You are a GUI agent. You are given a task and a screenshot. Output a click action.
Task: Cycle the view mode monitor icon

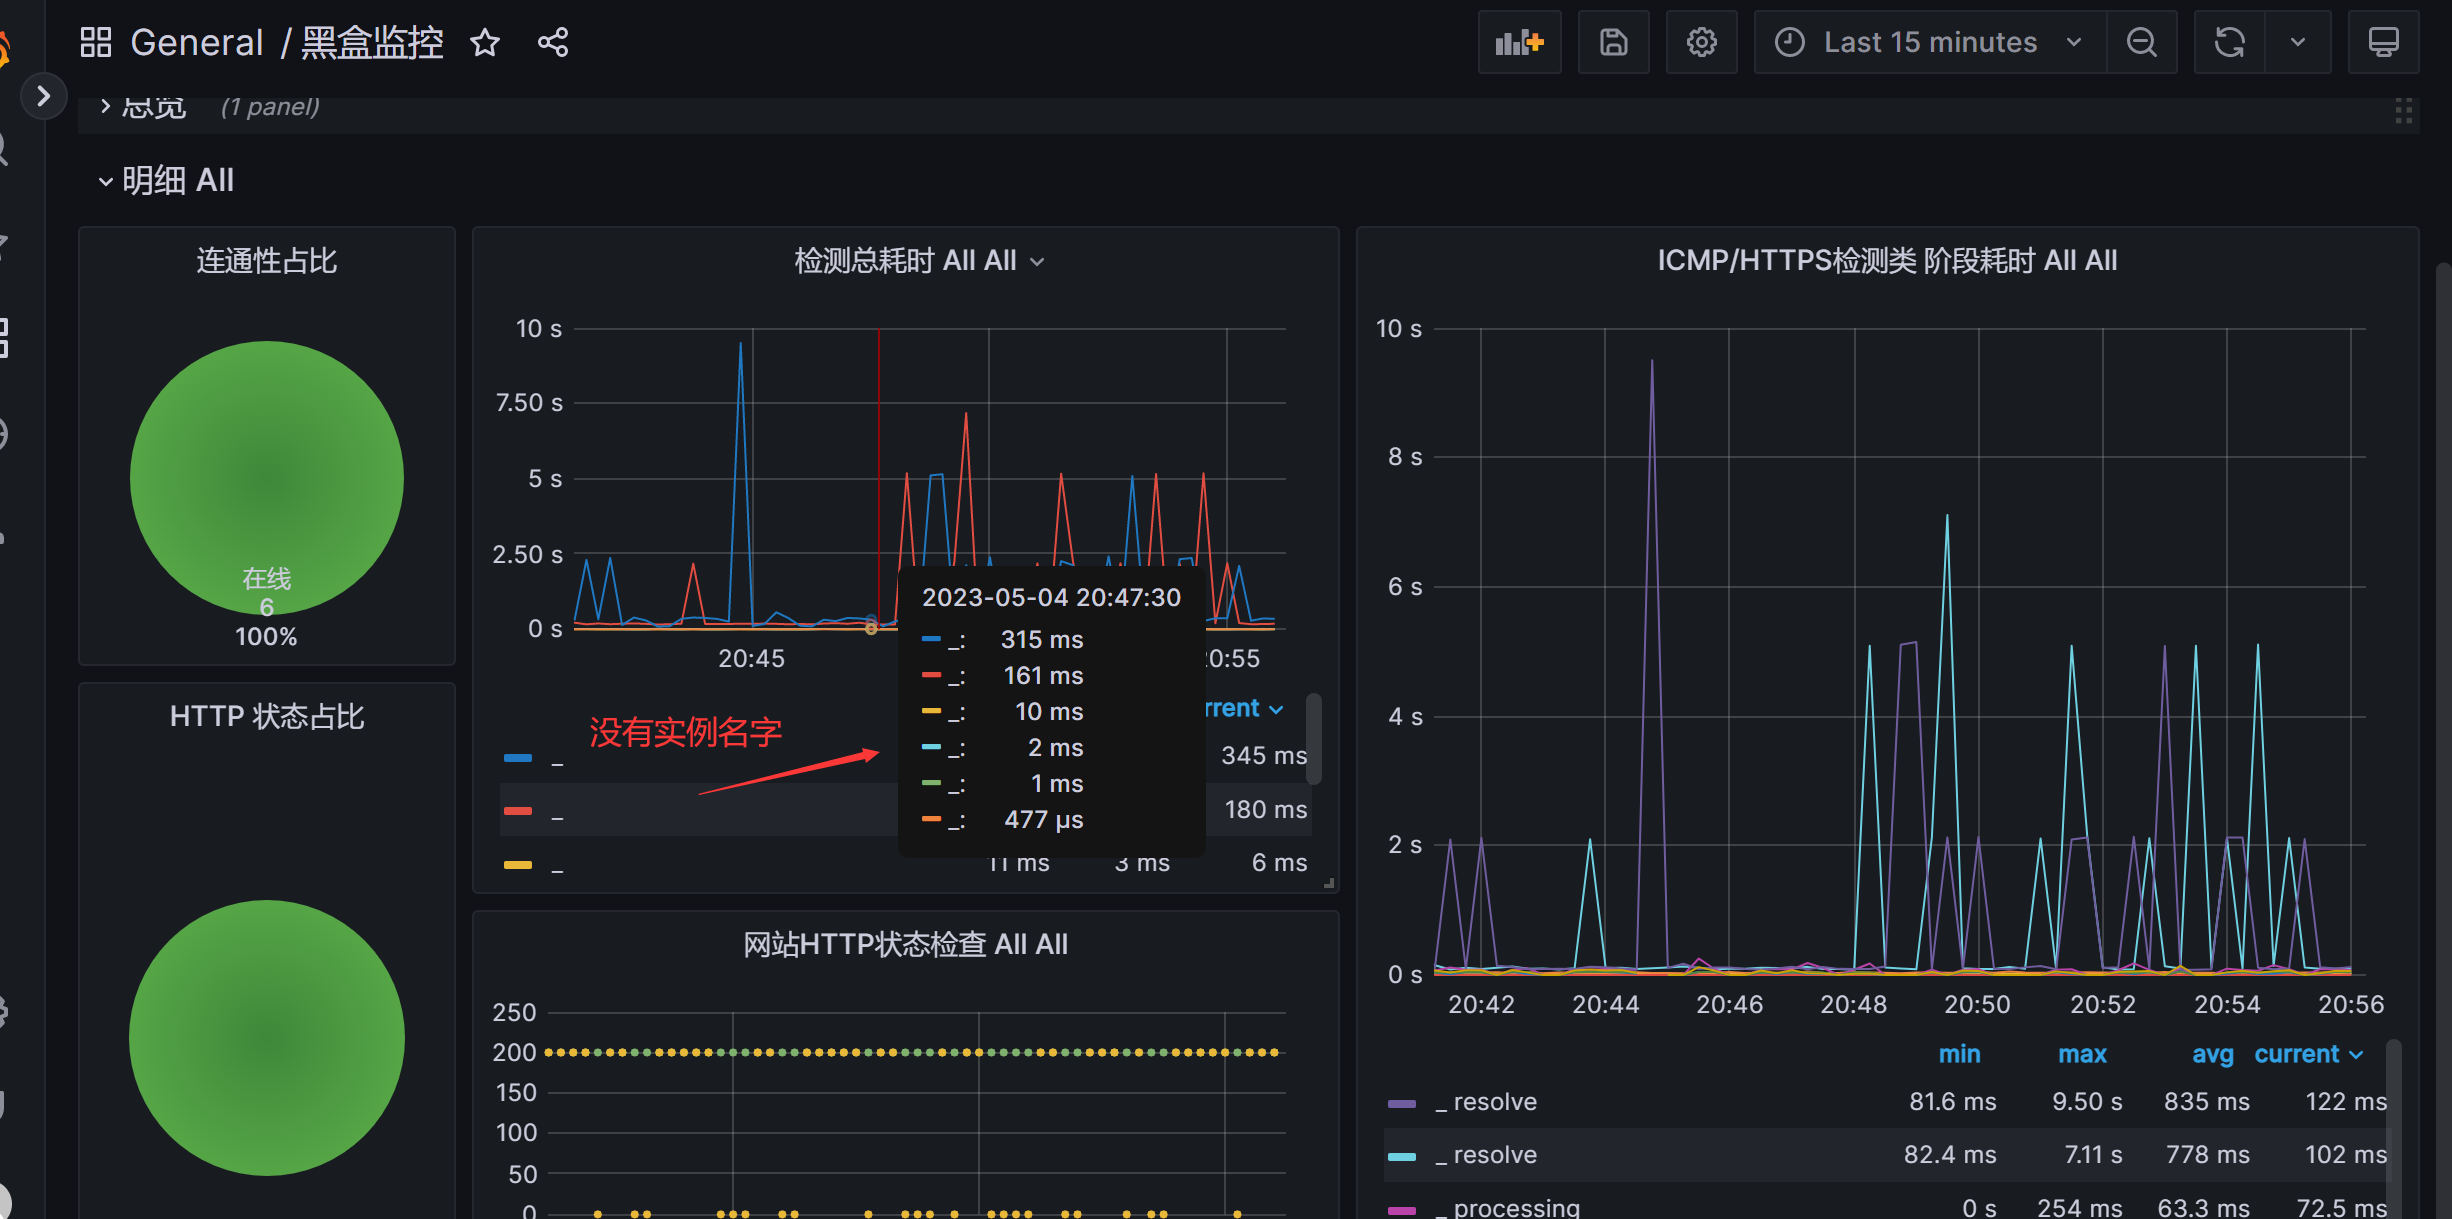(2383, 43)
